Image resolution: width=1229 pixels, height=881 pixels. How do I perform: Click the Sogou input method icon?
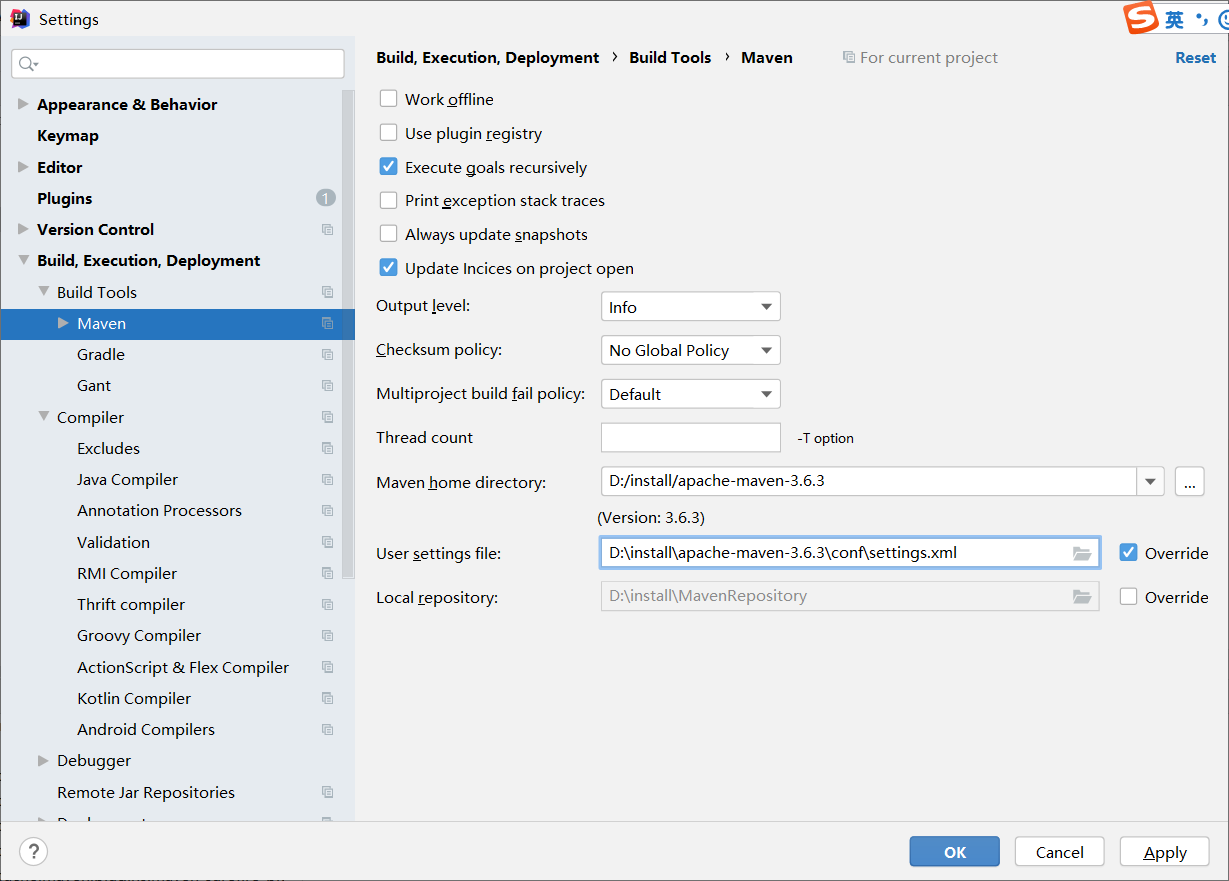1140,19
